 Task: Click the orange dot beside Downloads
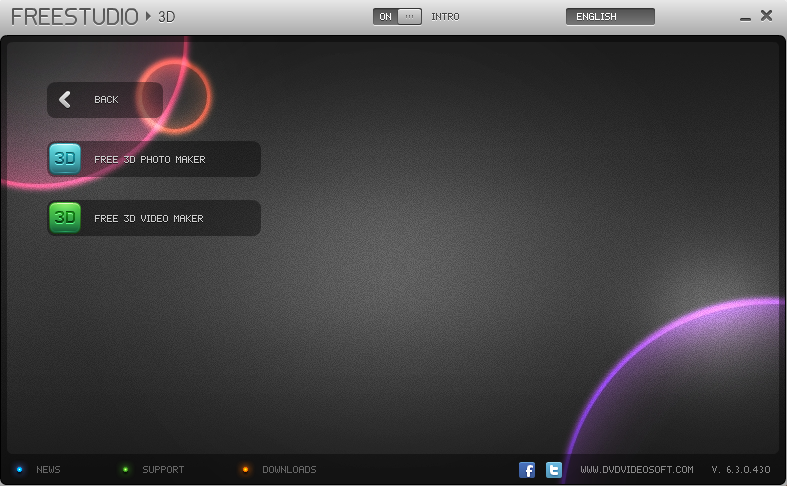[245, 469]
